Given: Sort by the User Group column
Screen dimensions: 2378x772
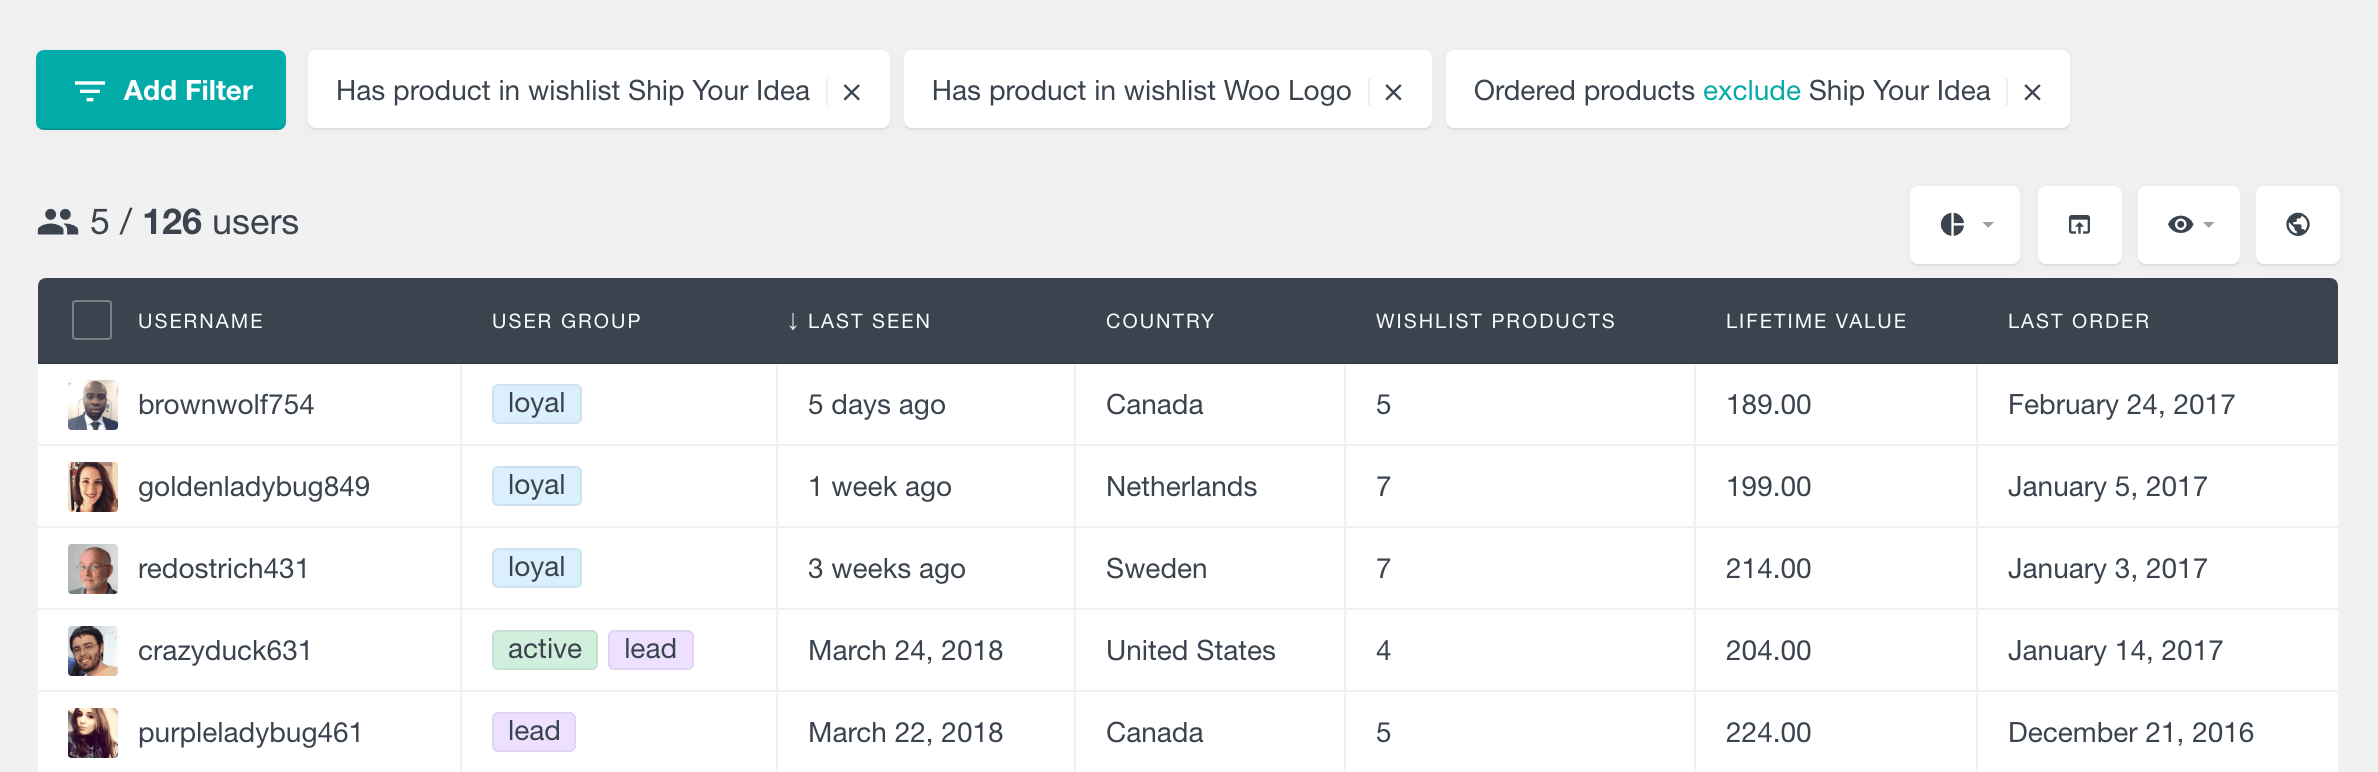Looking at the screenshot, I should 566,321.
